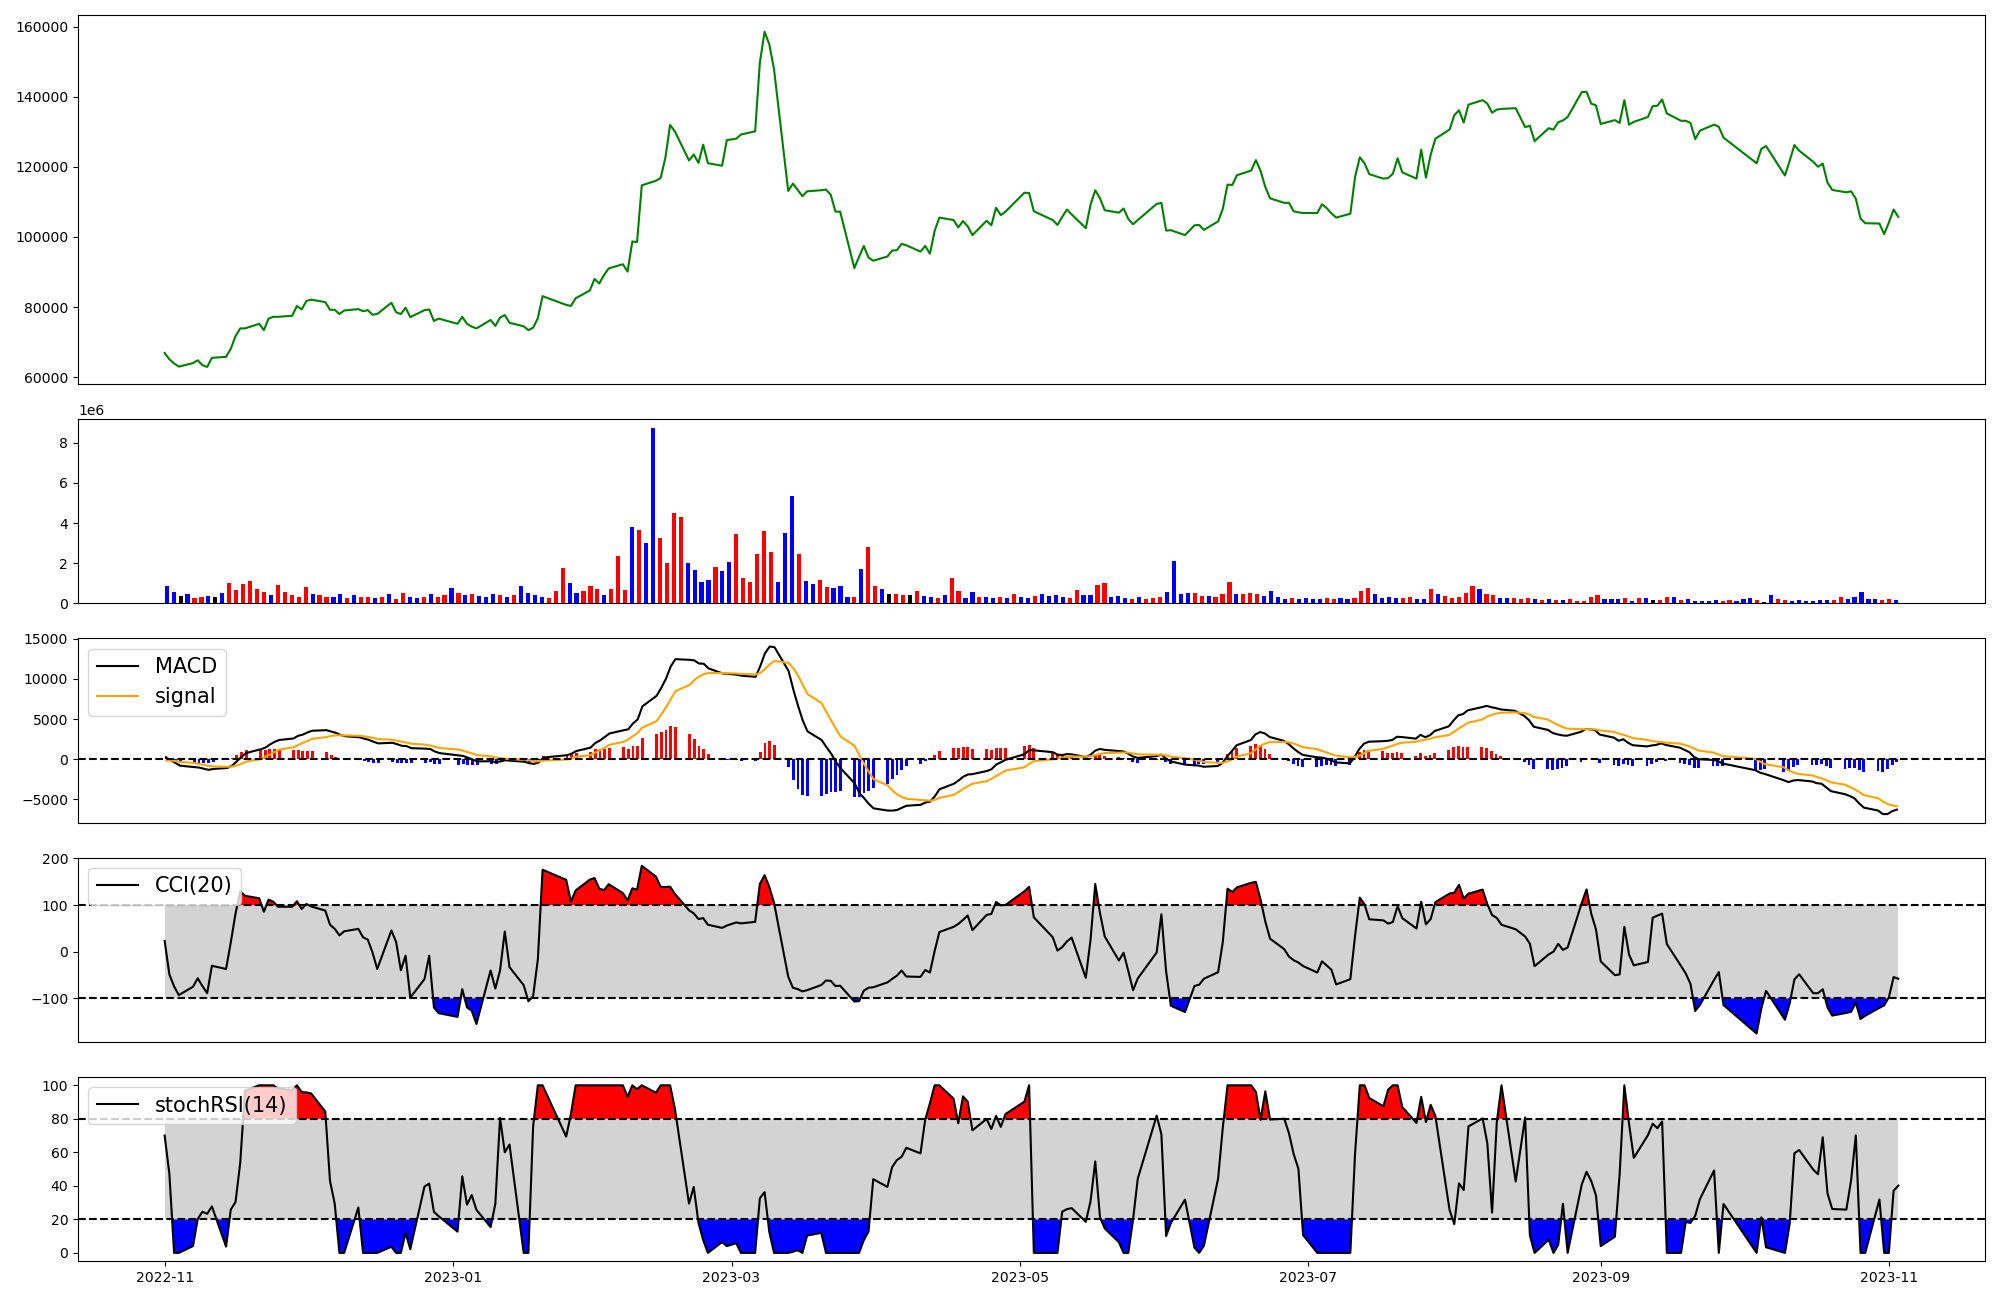Viewport: 2000px width, 1300px height.
Task: Click the 2023-05 x-axis date label
Action: click(1020, 1277)
